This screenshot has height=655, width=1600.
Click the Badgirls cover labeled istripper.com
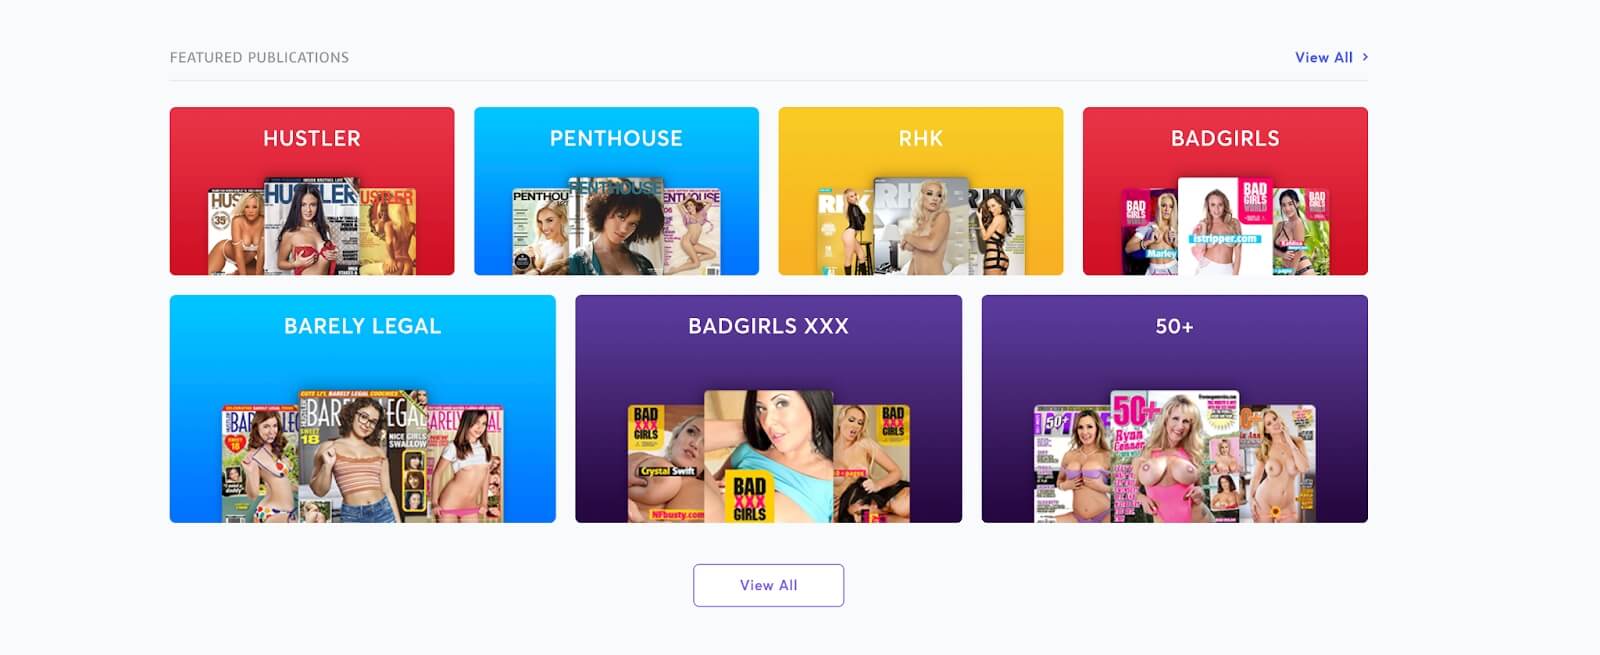click(1224, 227)
